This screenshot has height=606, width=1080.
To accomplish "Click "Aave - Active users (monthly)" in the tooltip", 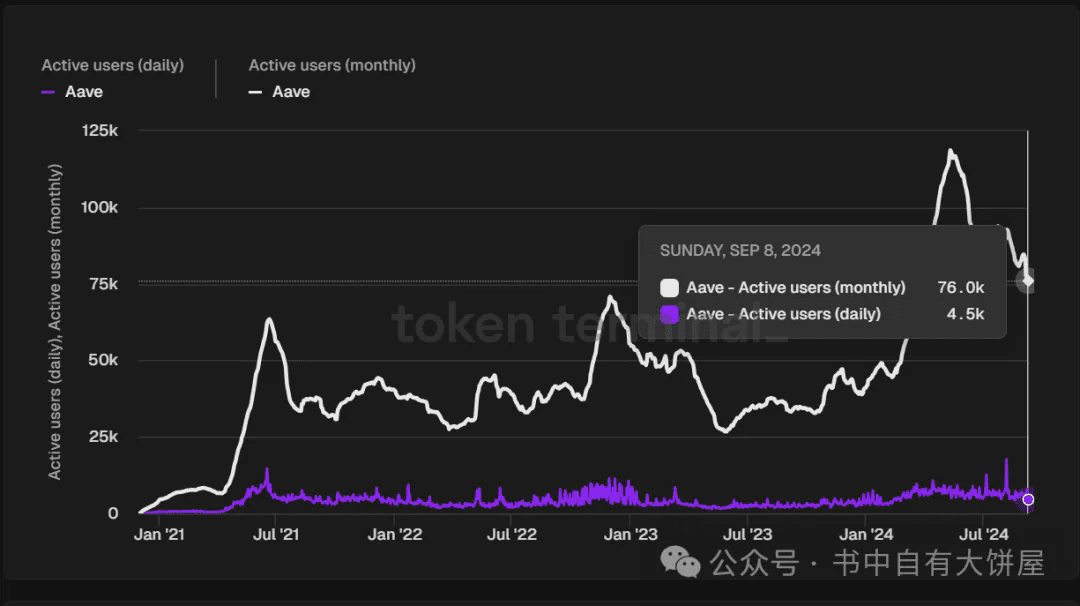I will (x=796, y=287).
